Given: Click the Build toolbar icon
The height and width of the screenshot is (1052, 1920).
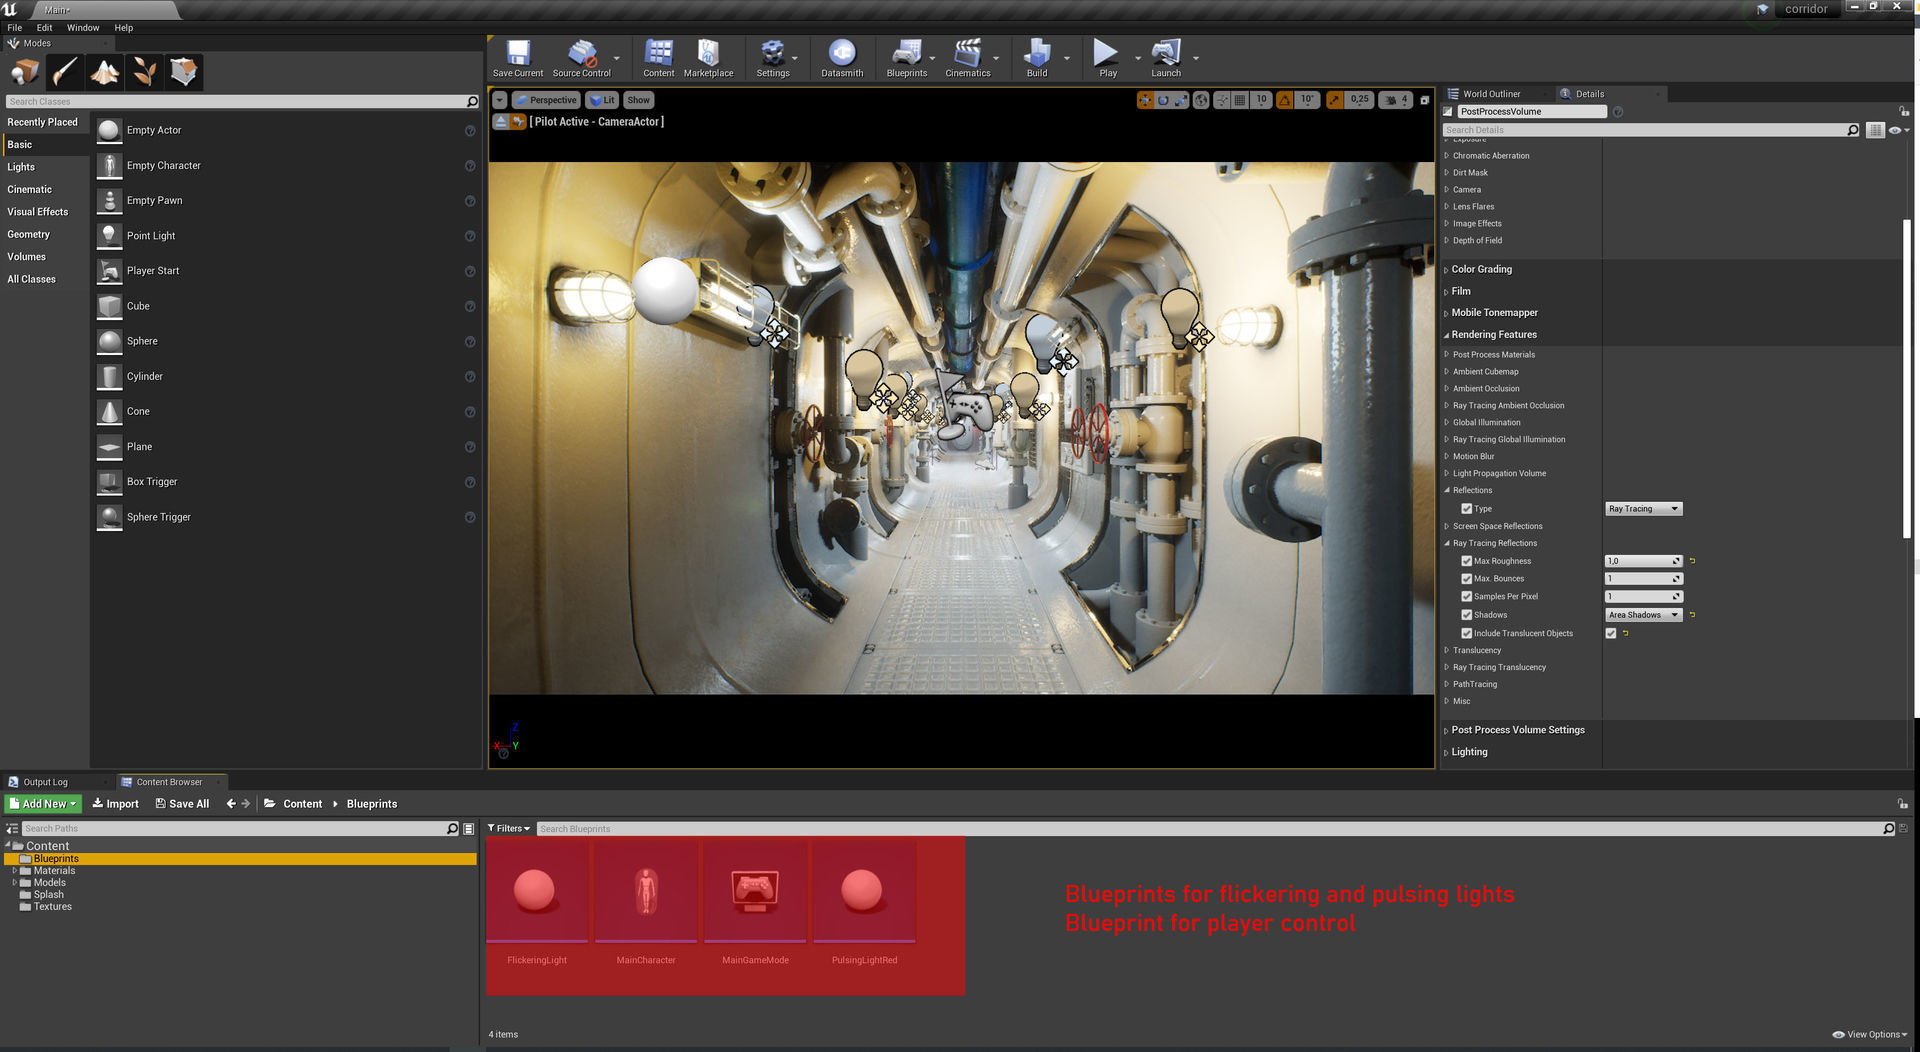Looking at the screenshot, I should [1037, 58].
